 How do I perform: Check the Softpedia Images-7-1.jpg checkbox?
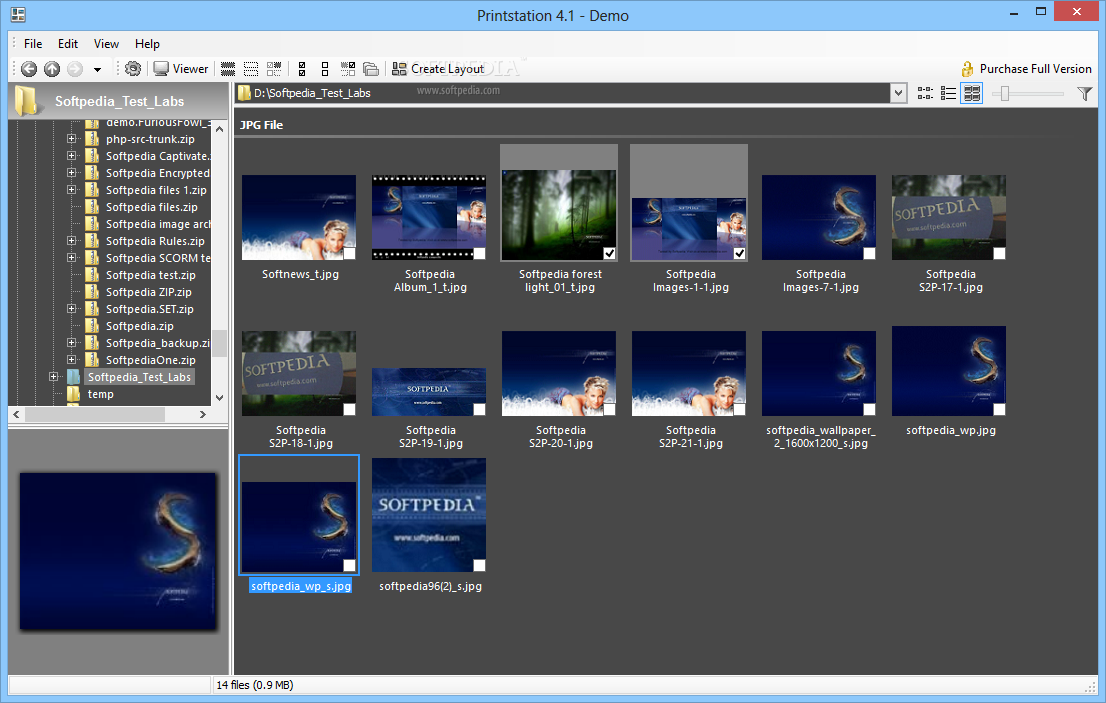pos(869,253)
